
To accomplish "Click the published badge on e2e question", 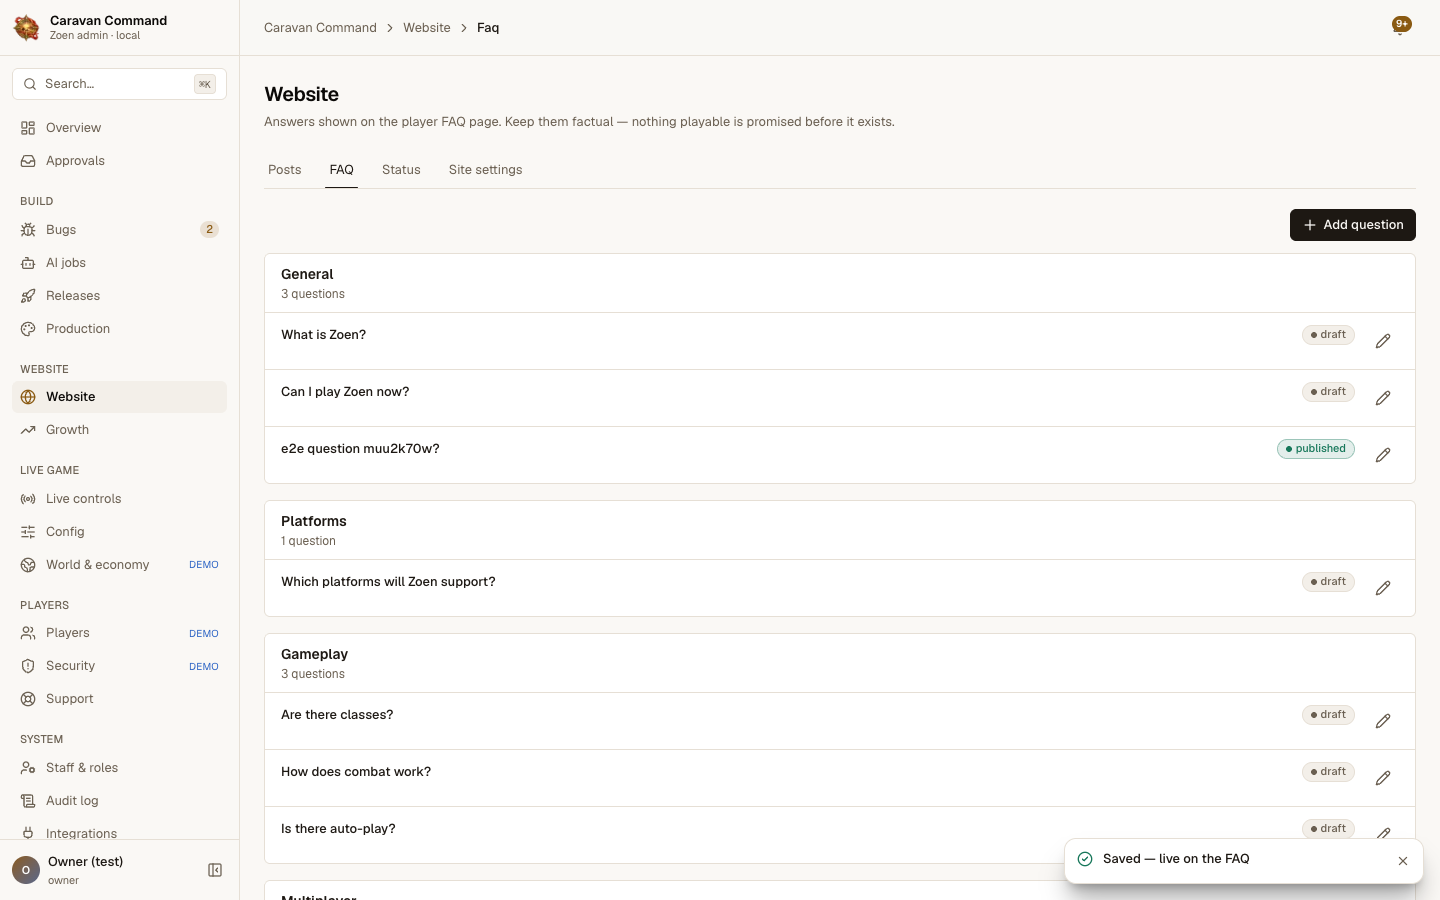I will pos(1315,449).
